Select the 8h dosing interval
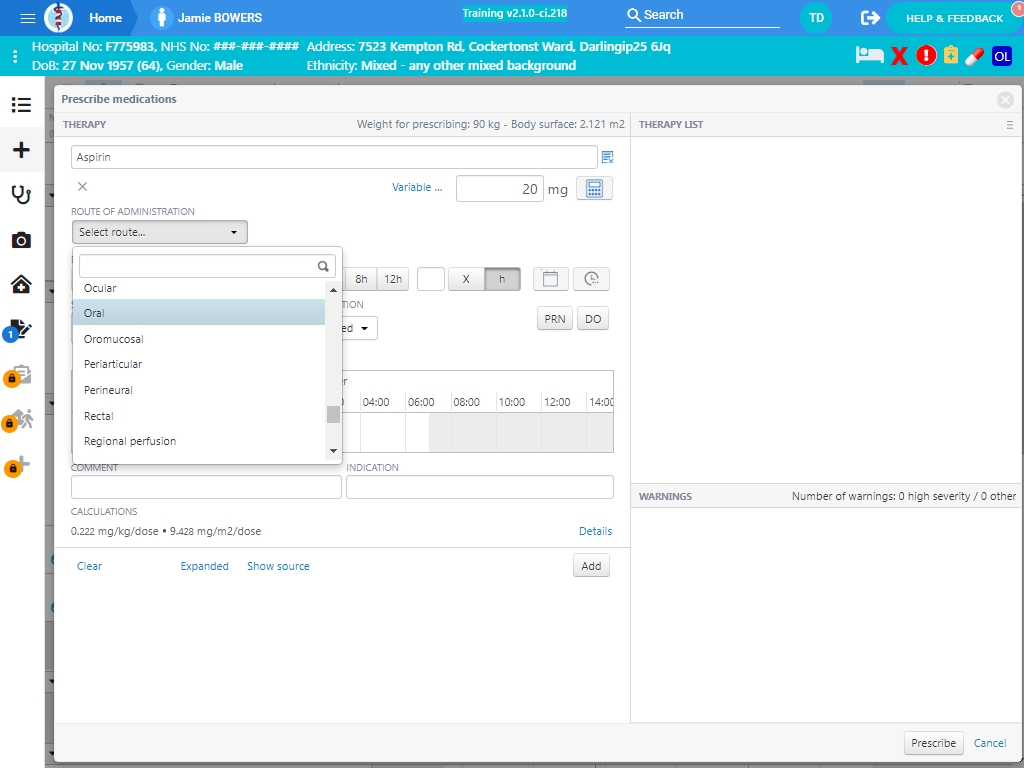 pos(360,279)
